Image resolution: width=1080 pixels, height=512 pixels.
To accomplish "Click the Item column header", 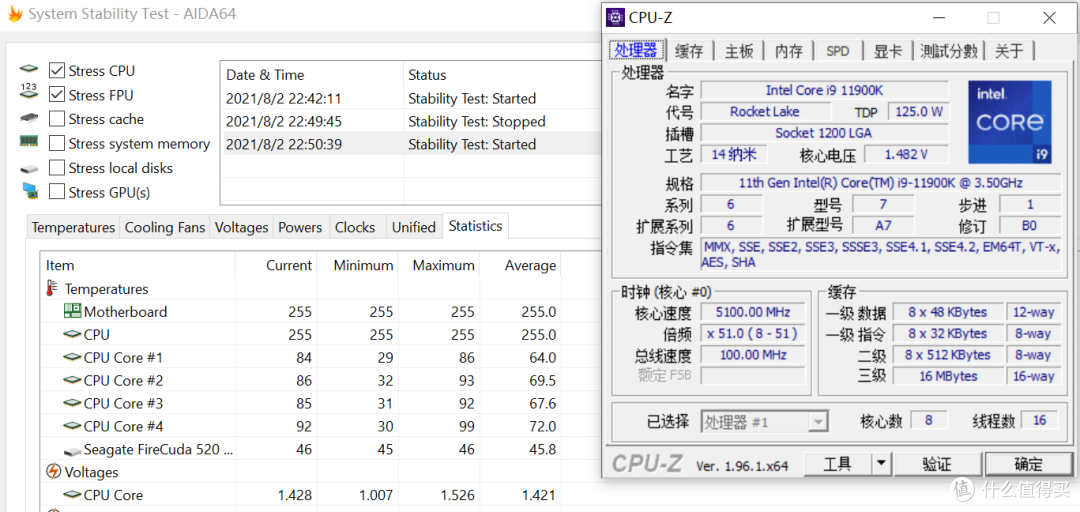I will click(x=138, y=265).
